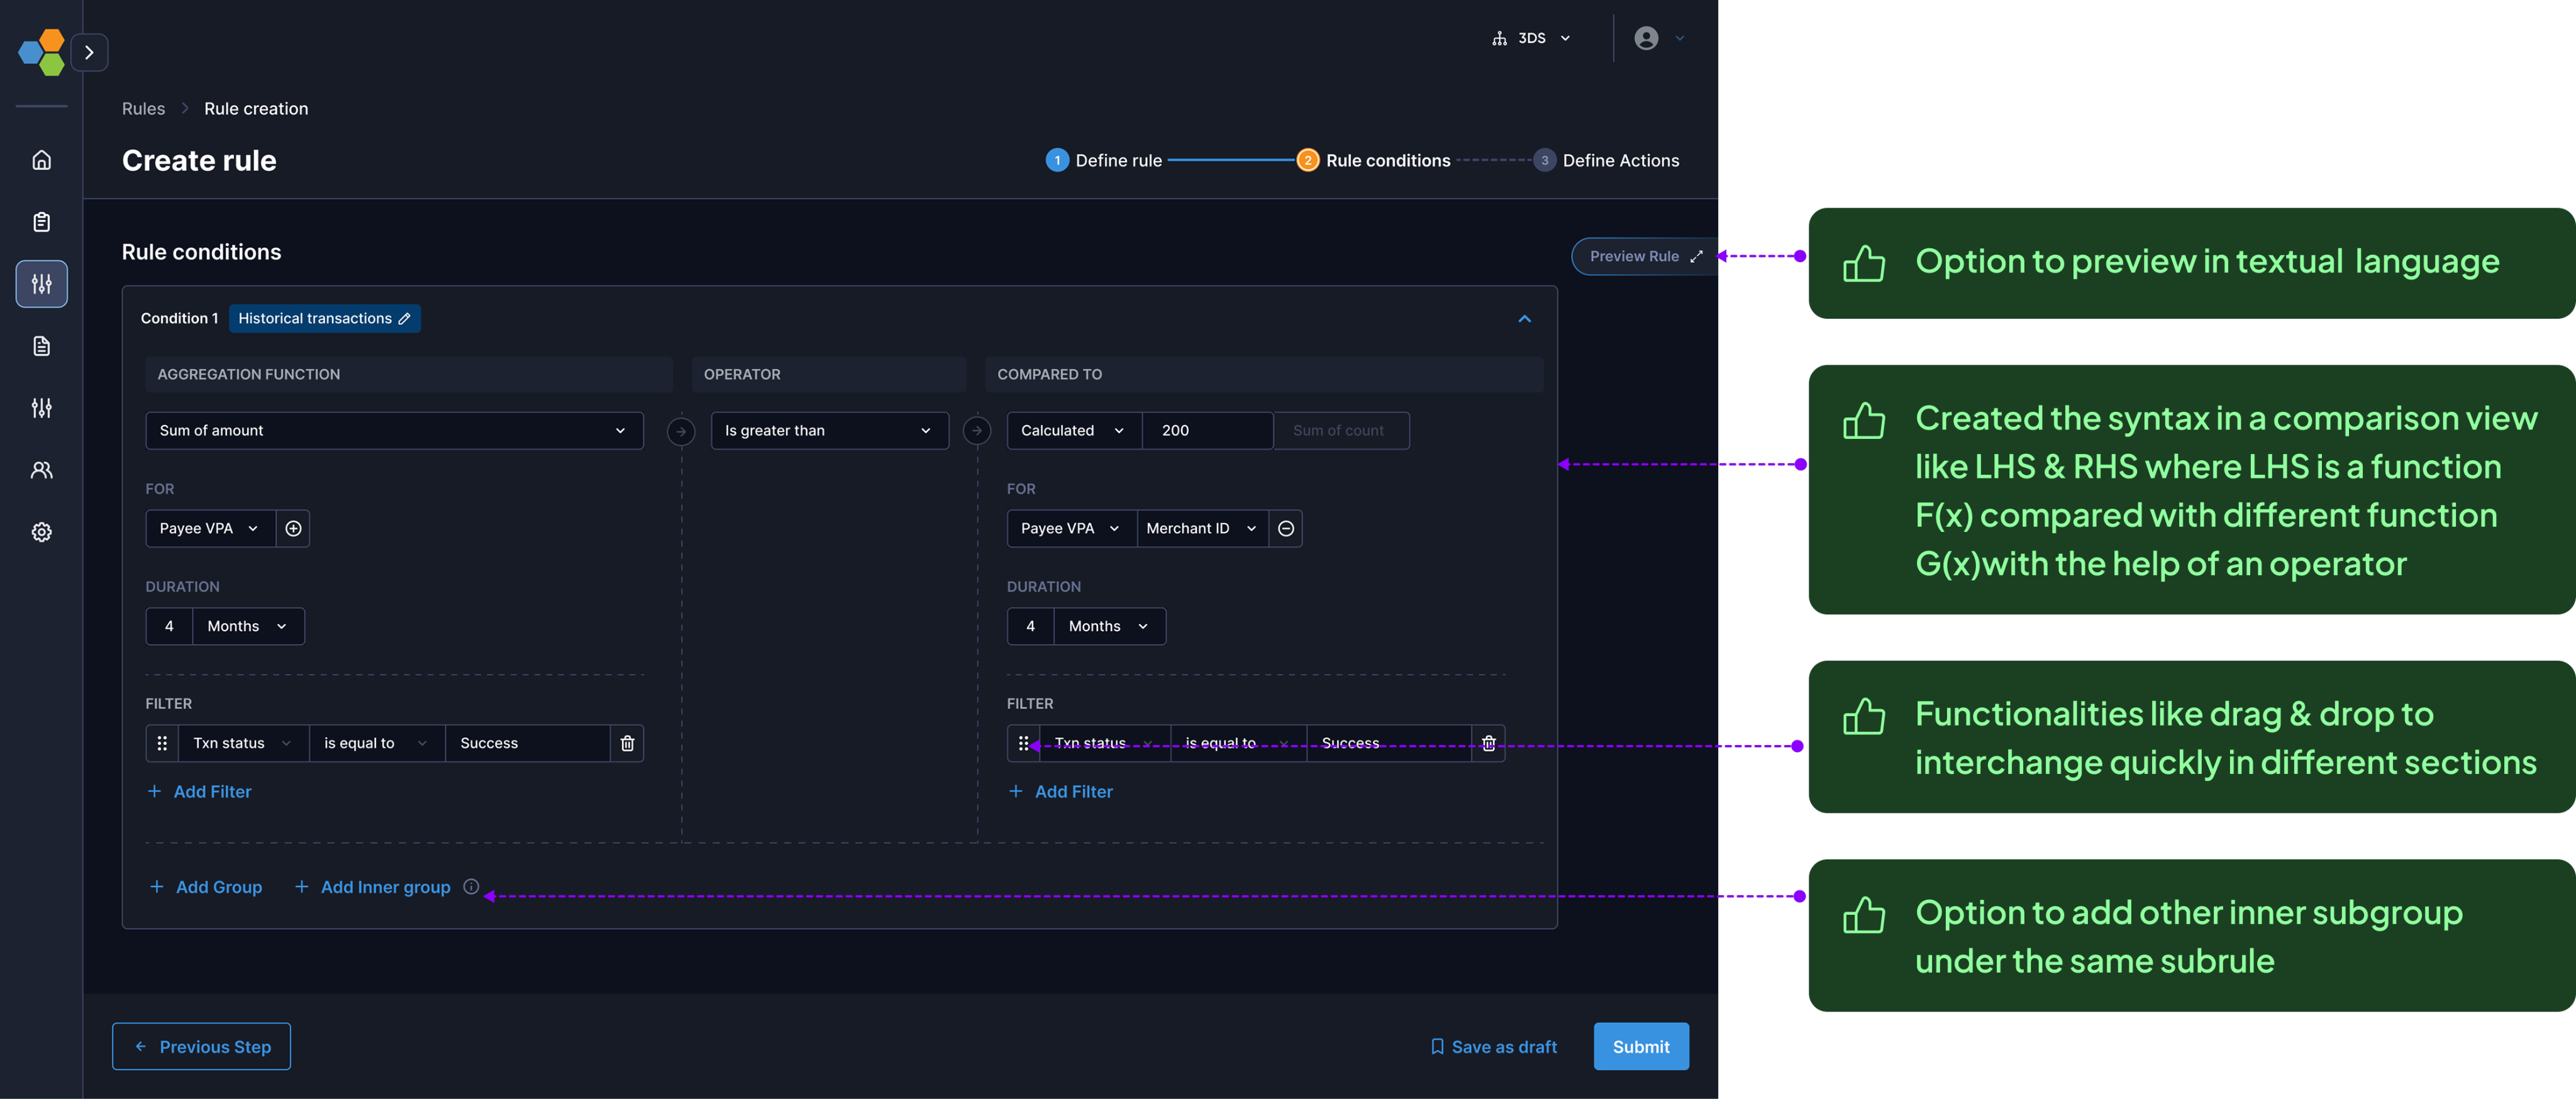Click the clipboard icon in sidebar
Screen dimensions: 2576x1099
(41, 222)
